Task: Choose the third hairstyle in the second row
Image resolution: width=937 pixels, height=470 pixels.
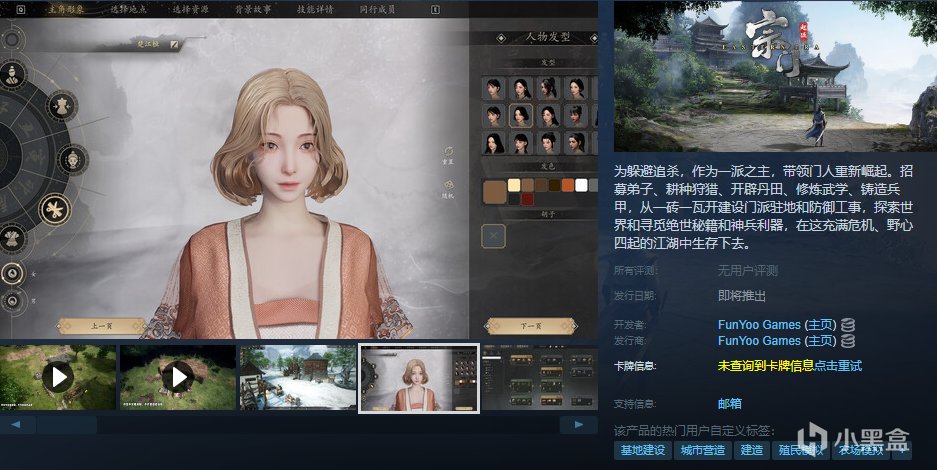Action: [x=549, y=116]
